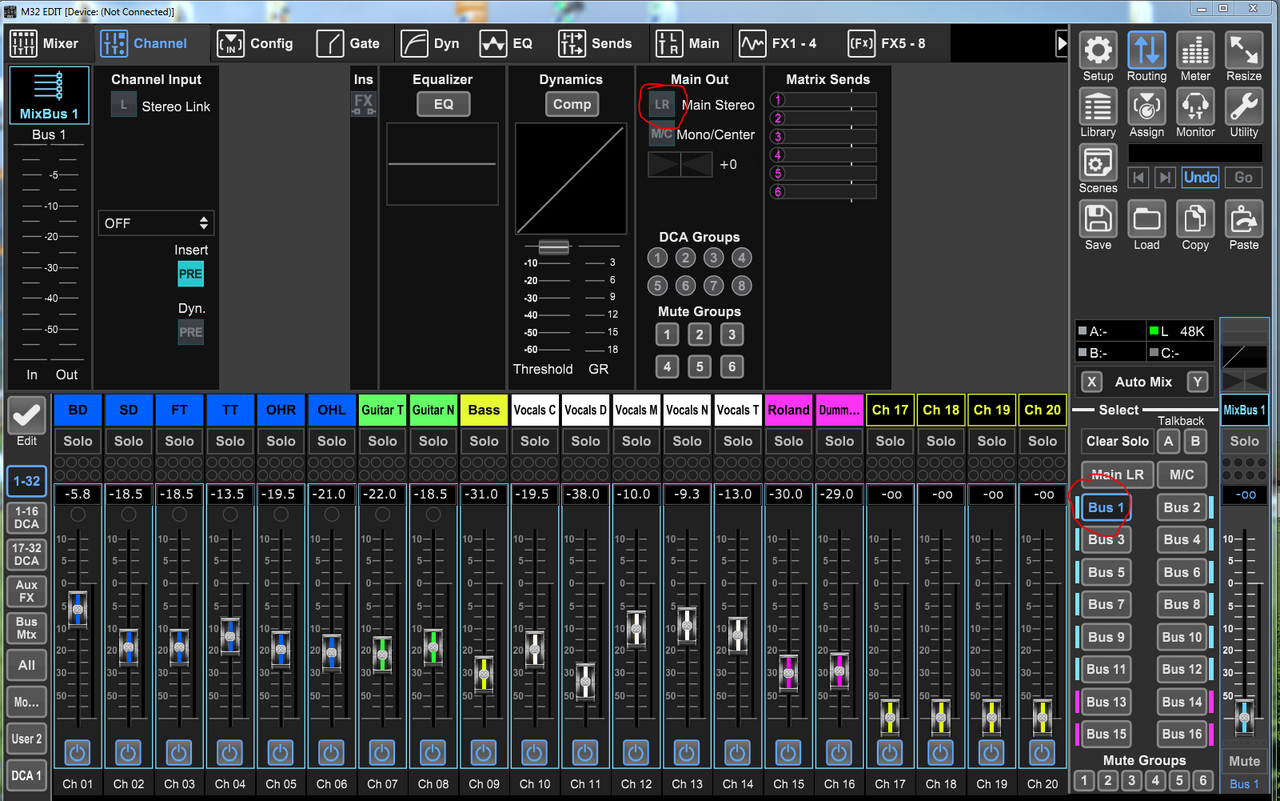Click the Bass channel fader
This screenshot has width=1280, height=801.
pos(483,674)
